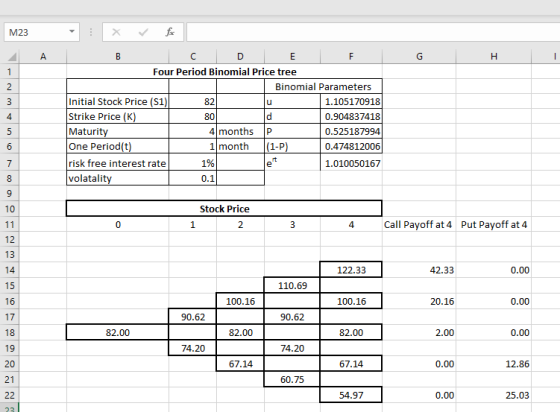Select put payoff 25.03
Viewport: 560px width, 412px height.
click(x=494, y=395)
